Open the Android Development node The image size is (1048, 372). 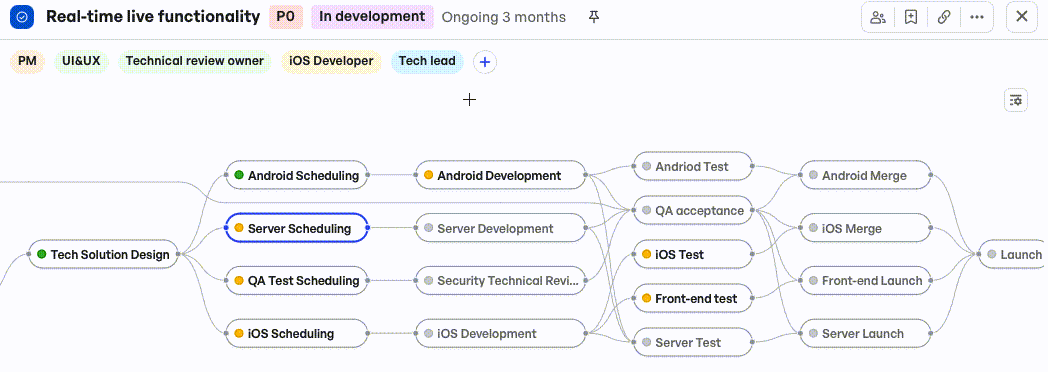pos(501,175)
